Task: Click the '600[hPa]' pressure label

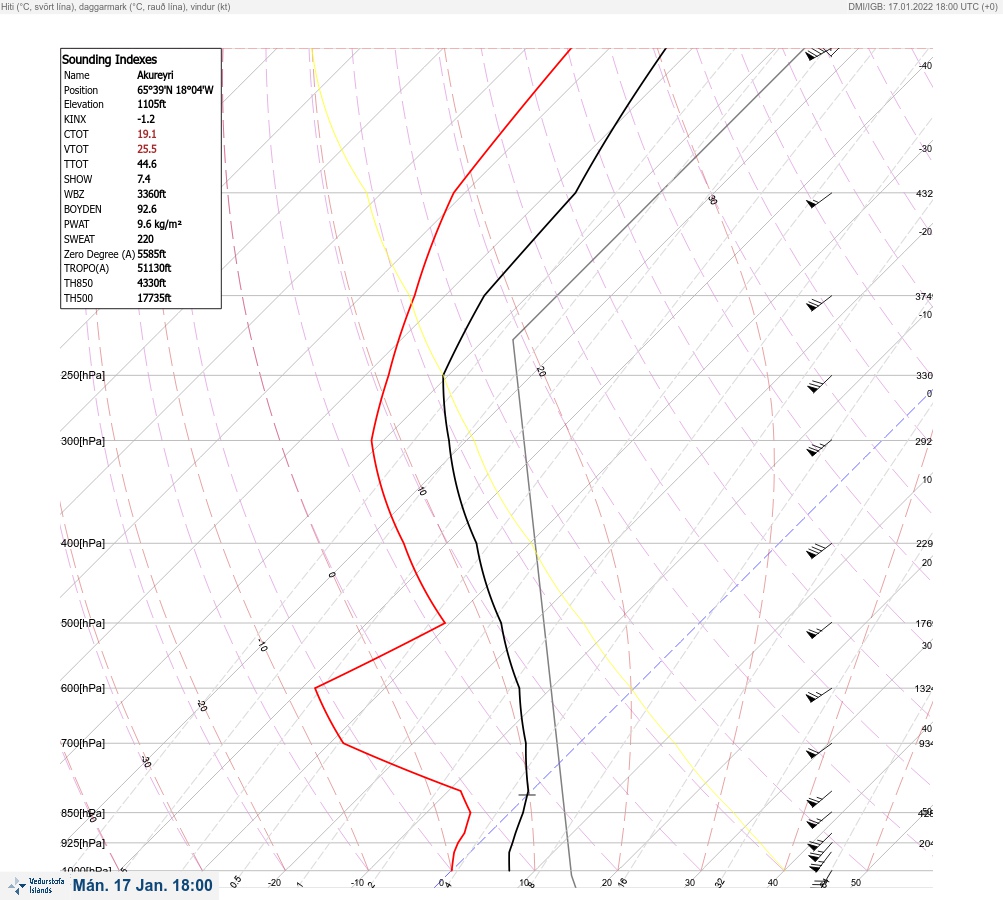Action: tap(83, 688)
